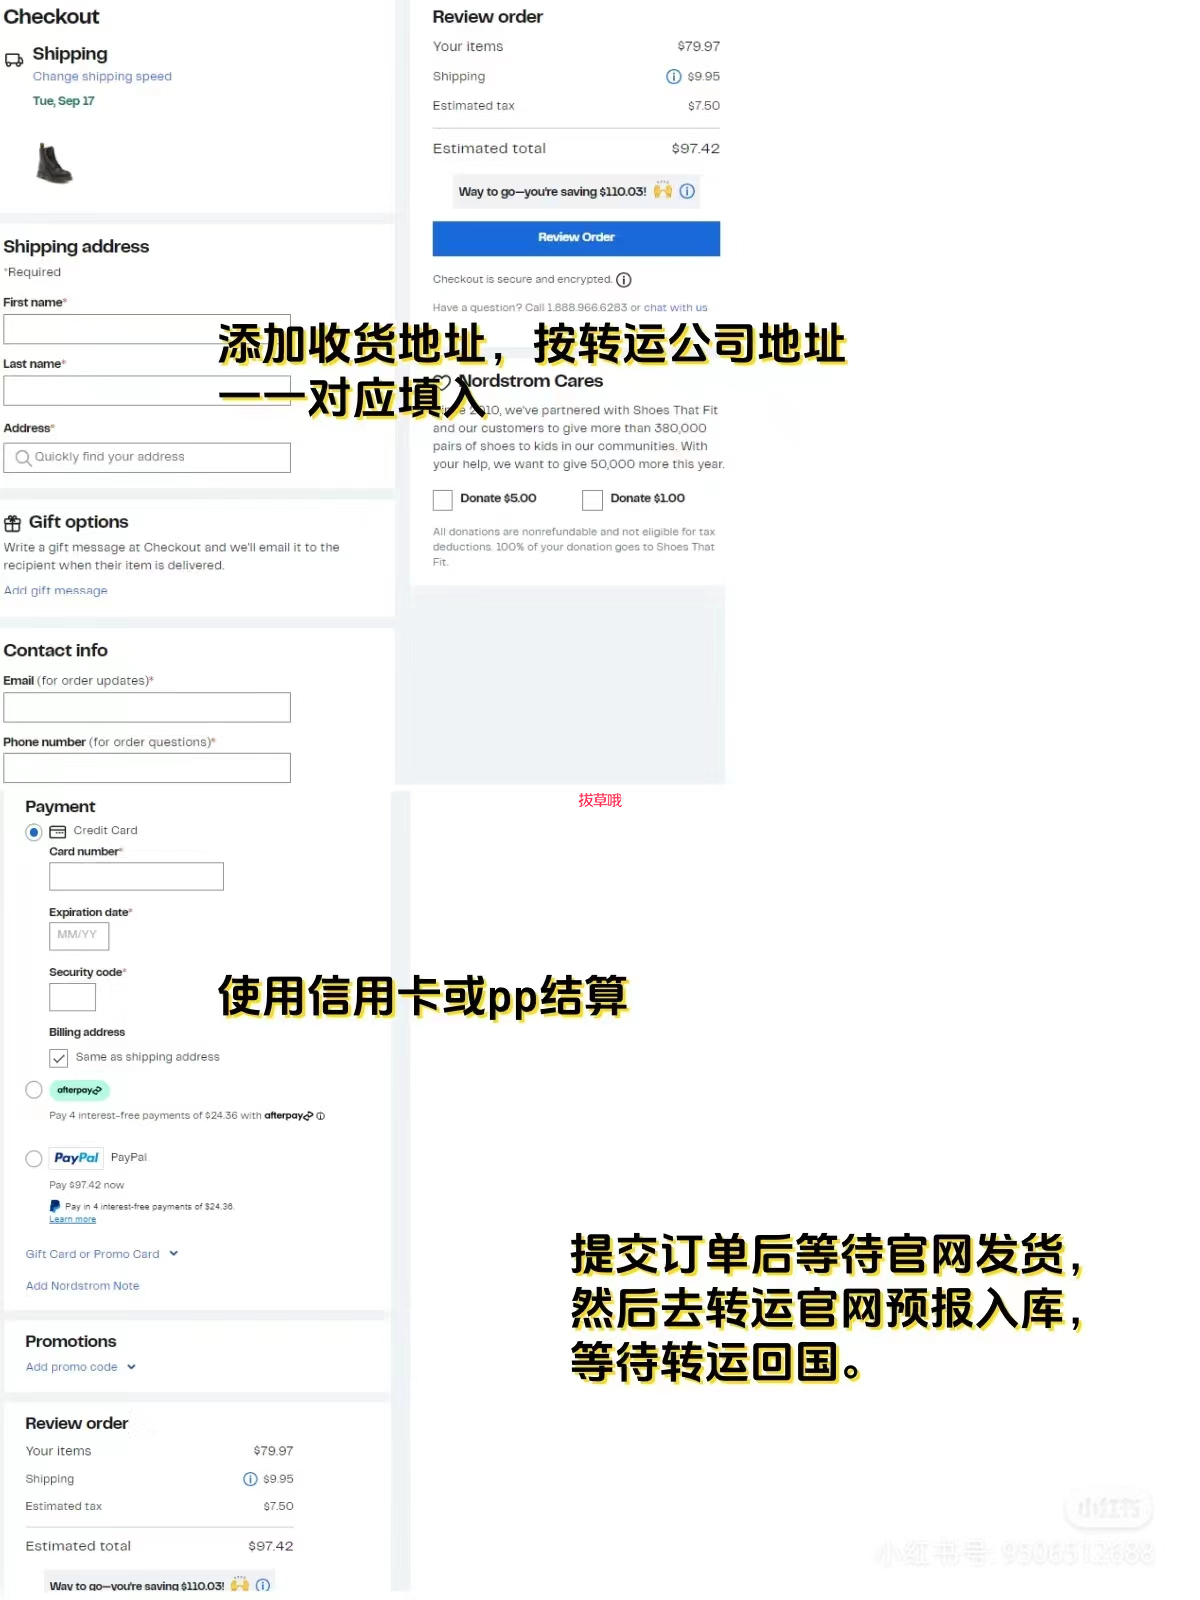
Task: Click the credit card icon in Payment
Action: click(x=58, y=831)
